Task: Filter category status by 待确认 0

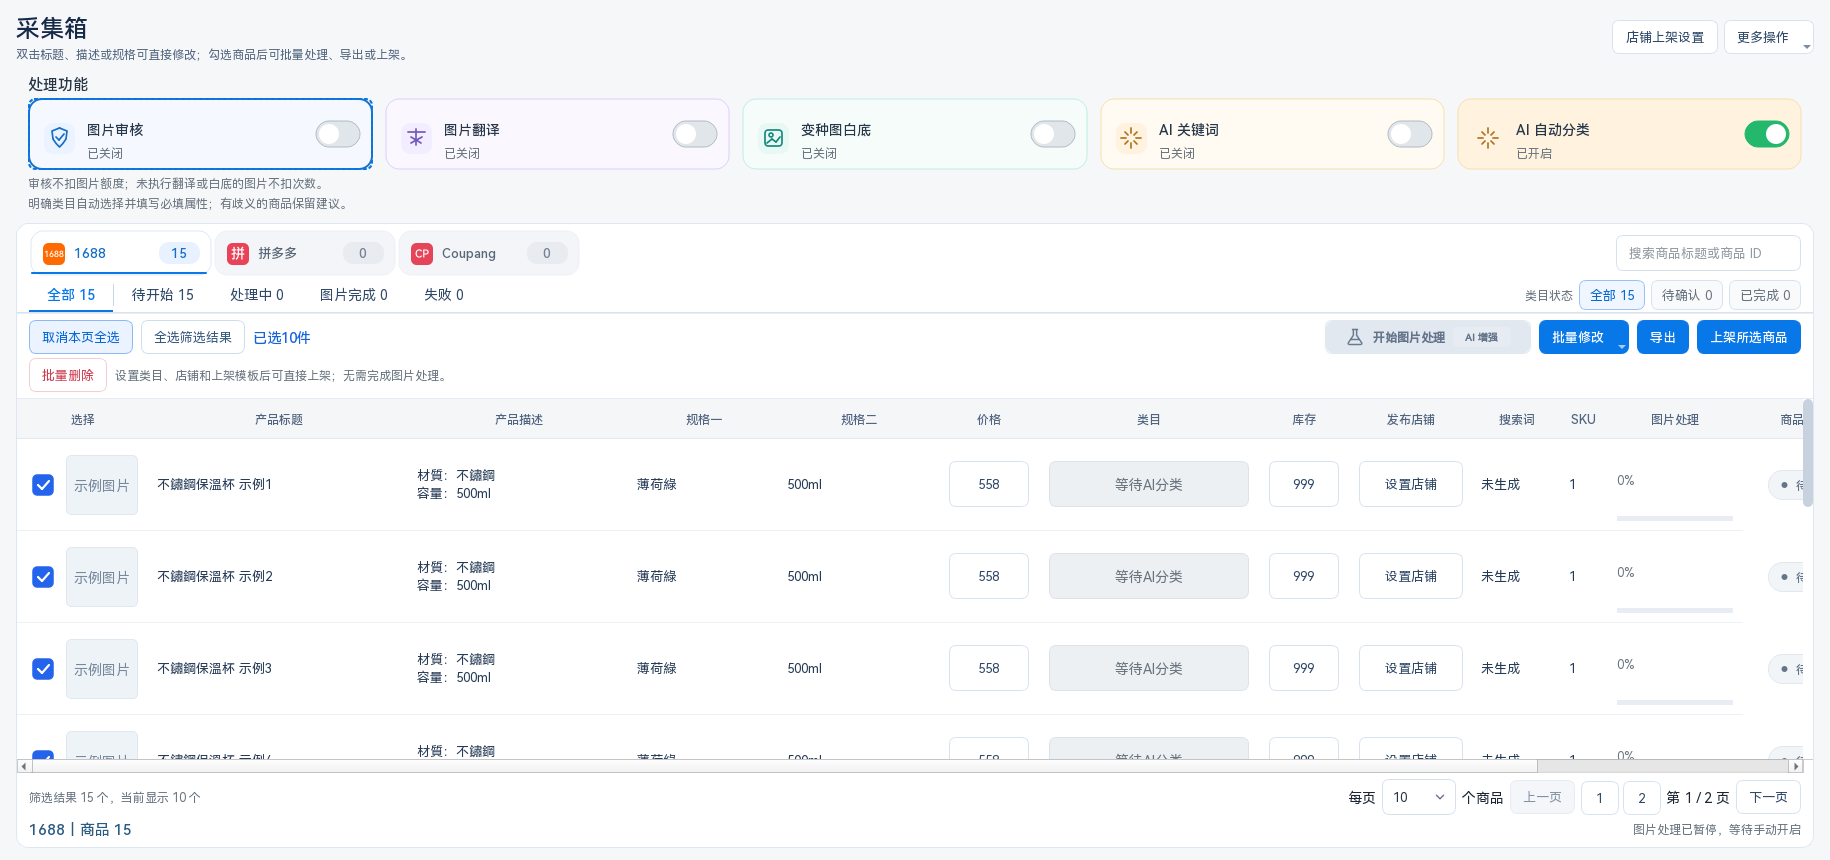Action: point(1687,295)
